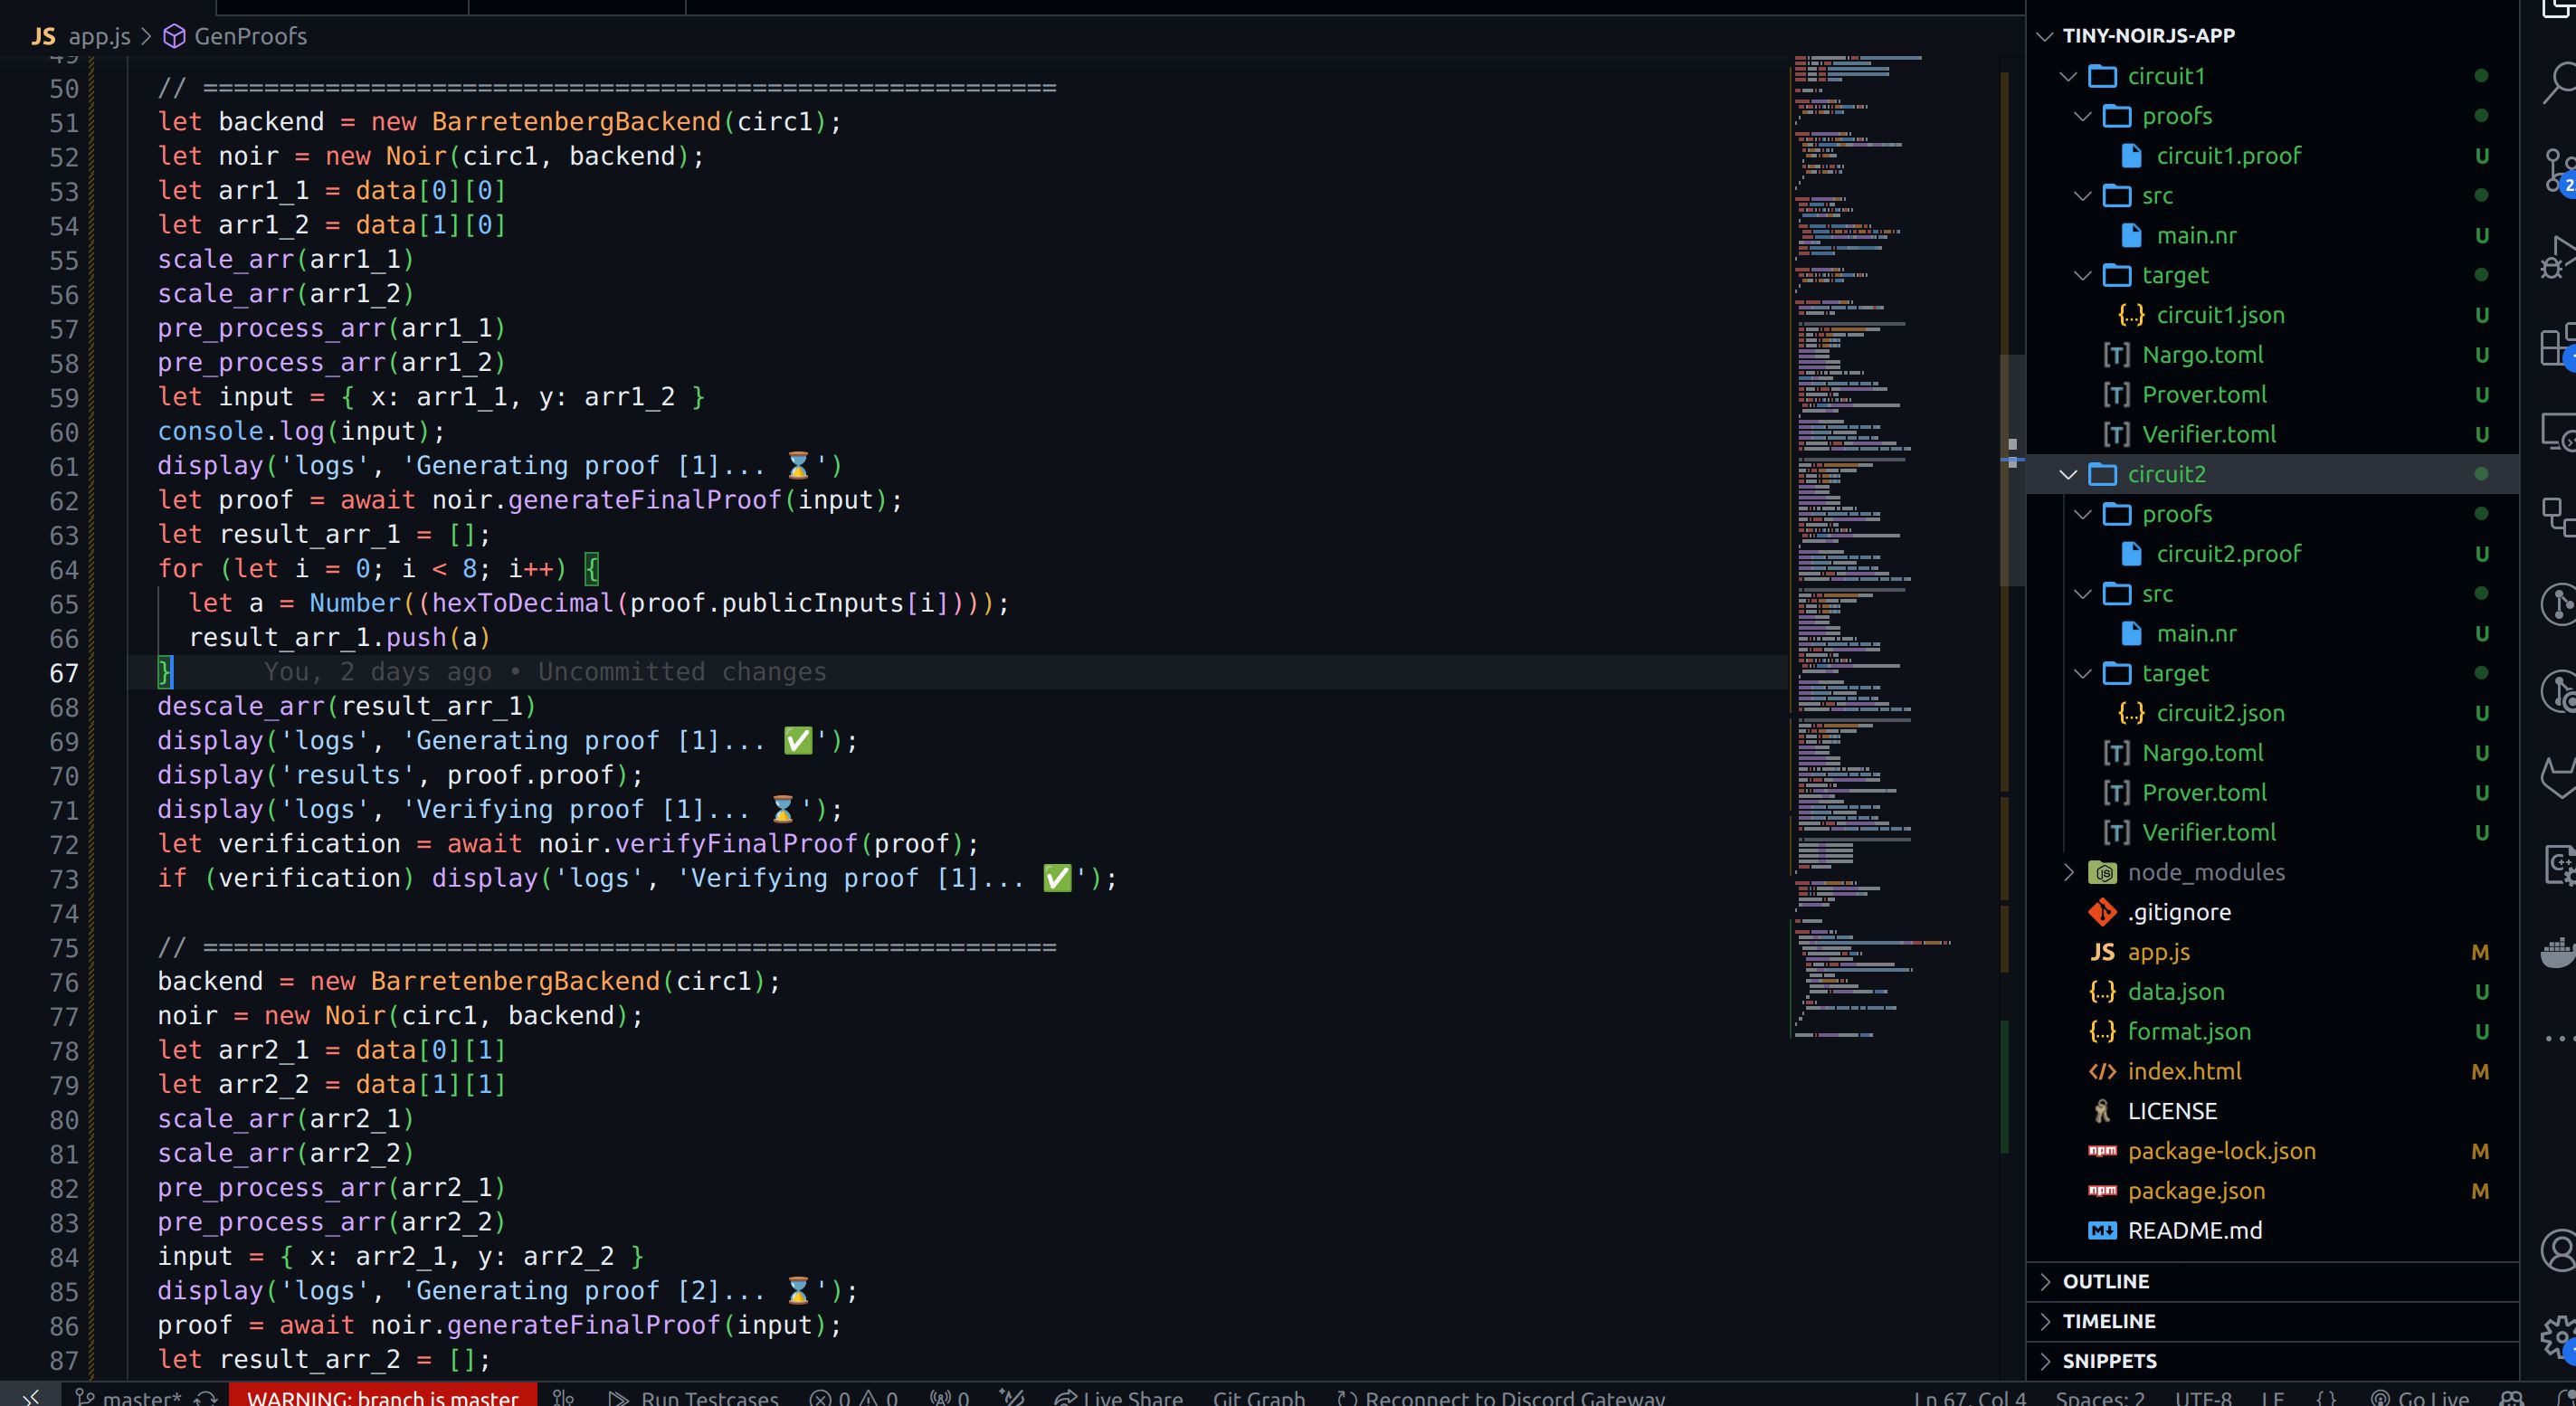Click the Copilot icon in status bar
This screenshot has height=1406, width=2576.
coord(2511,1398)
